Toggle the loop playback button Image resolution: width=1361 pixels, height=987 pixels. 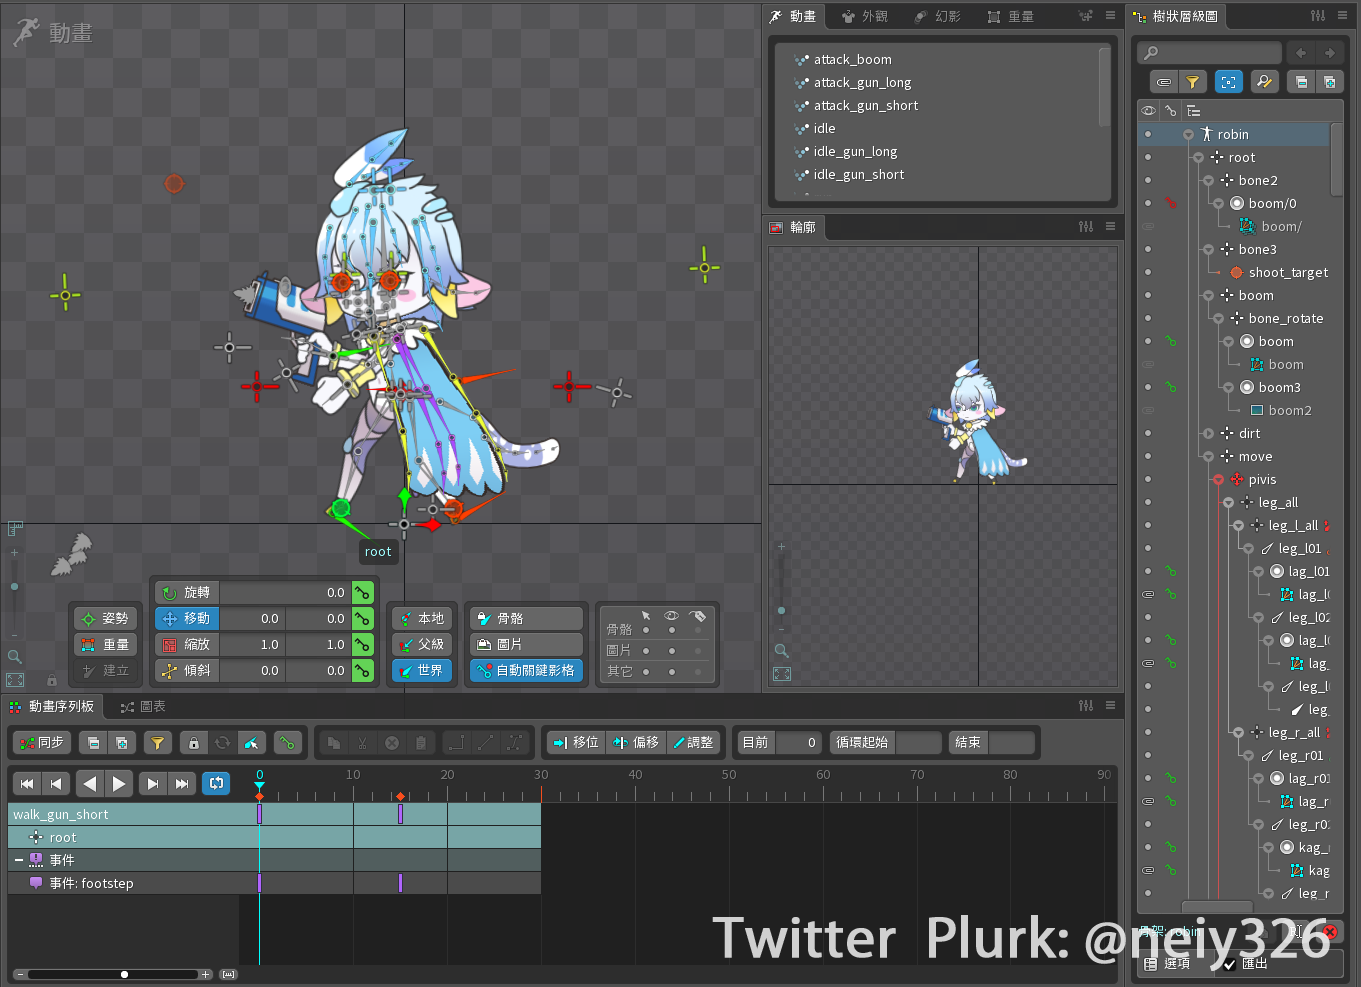click(x=216, y=783)
